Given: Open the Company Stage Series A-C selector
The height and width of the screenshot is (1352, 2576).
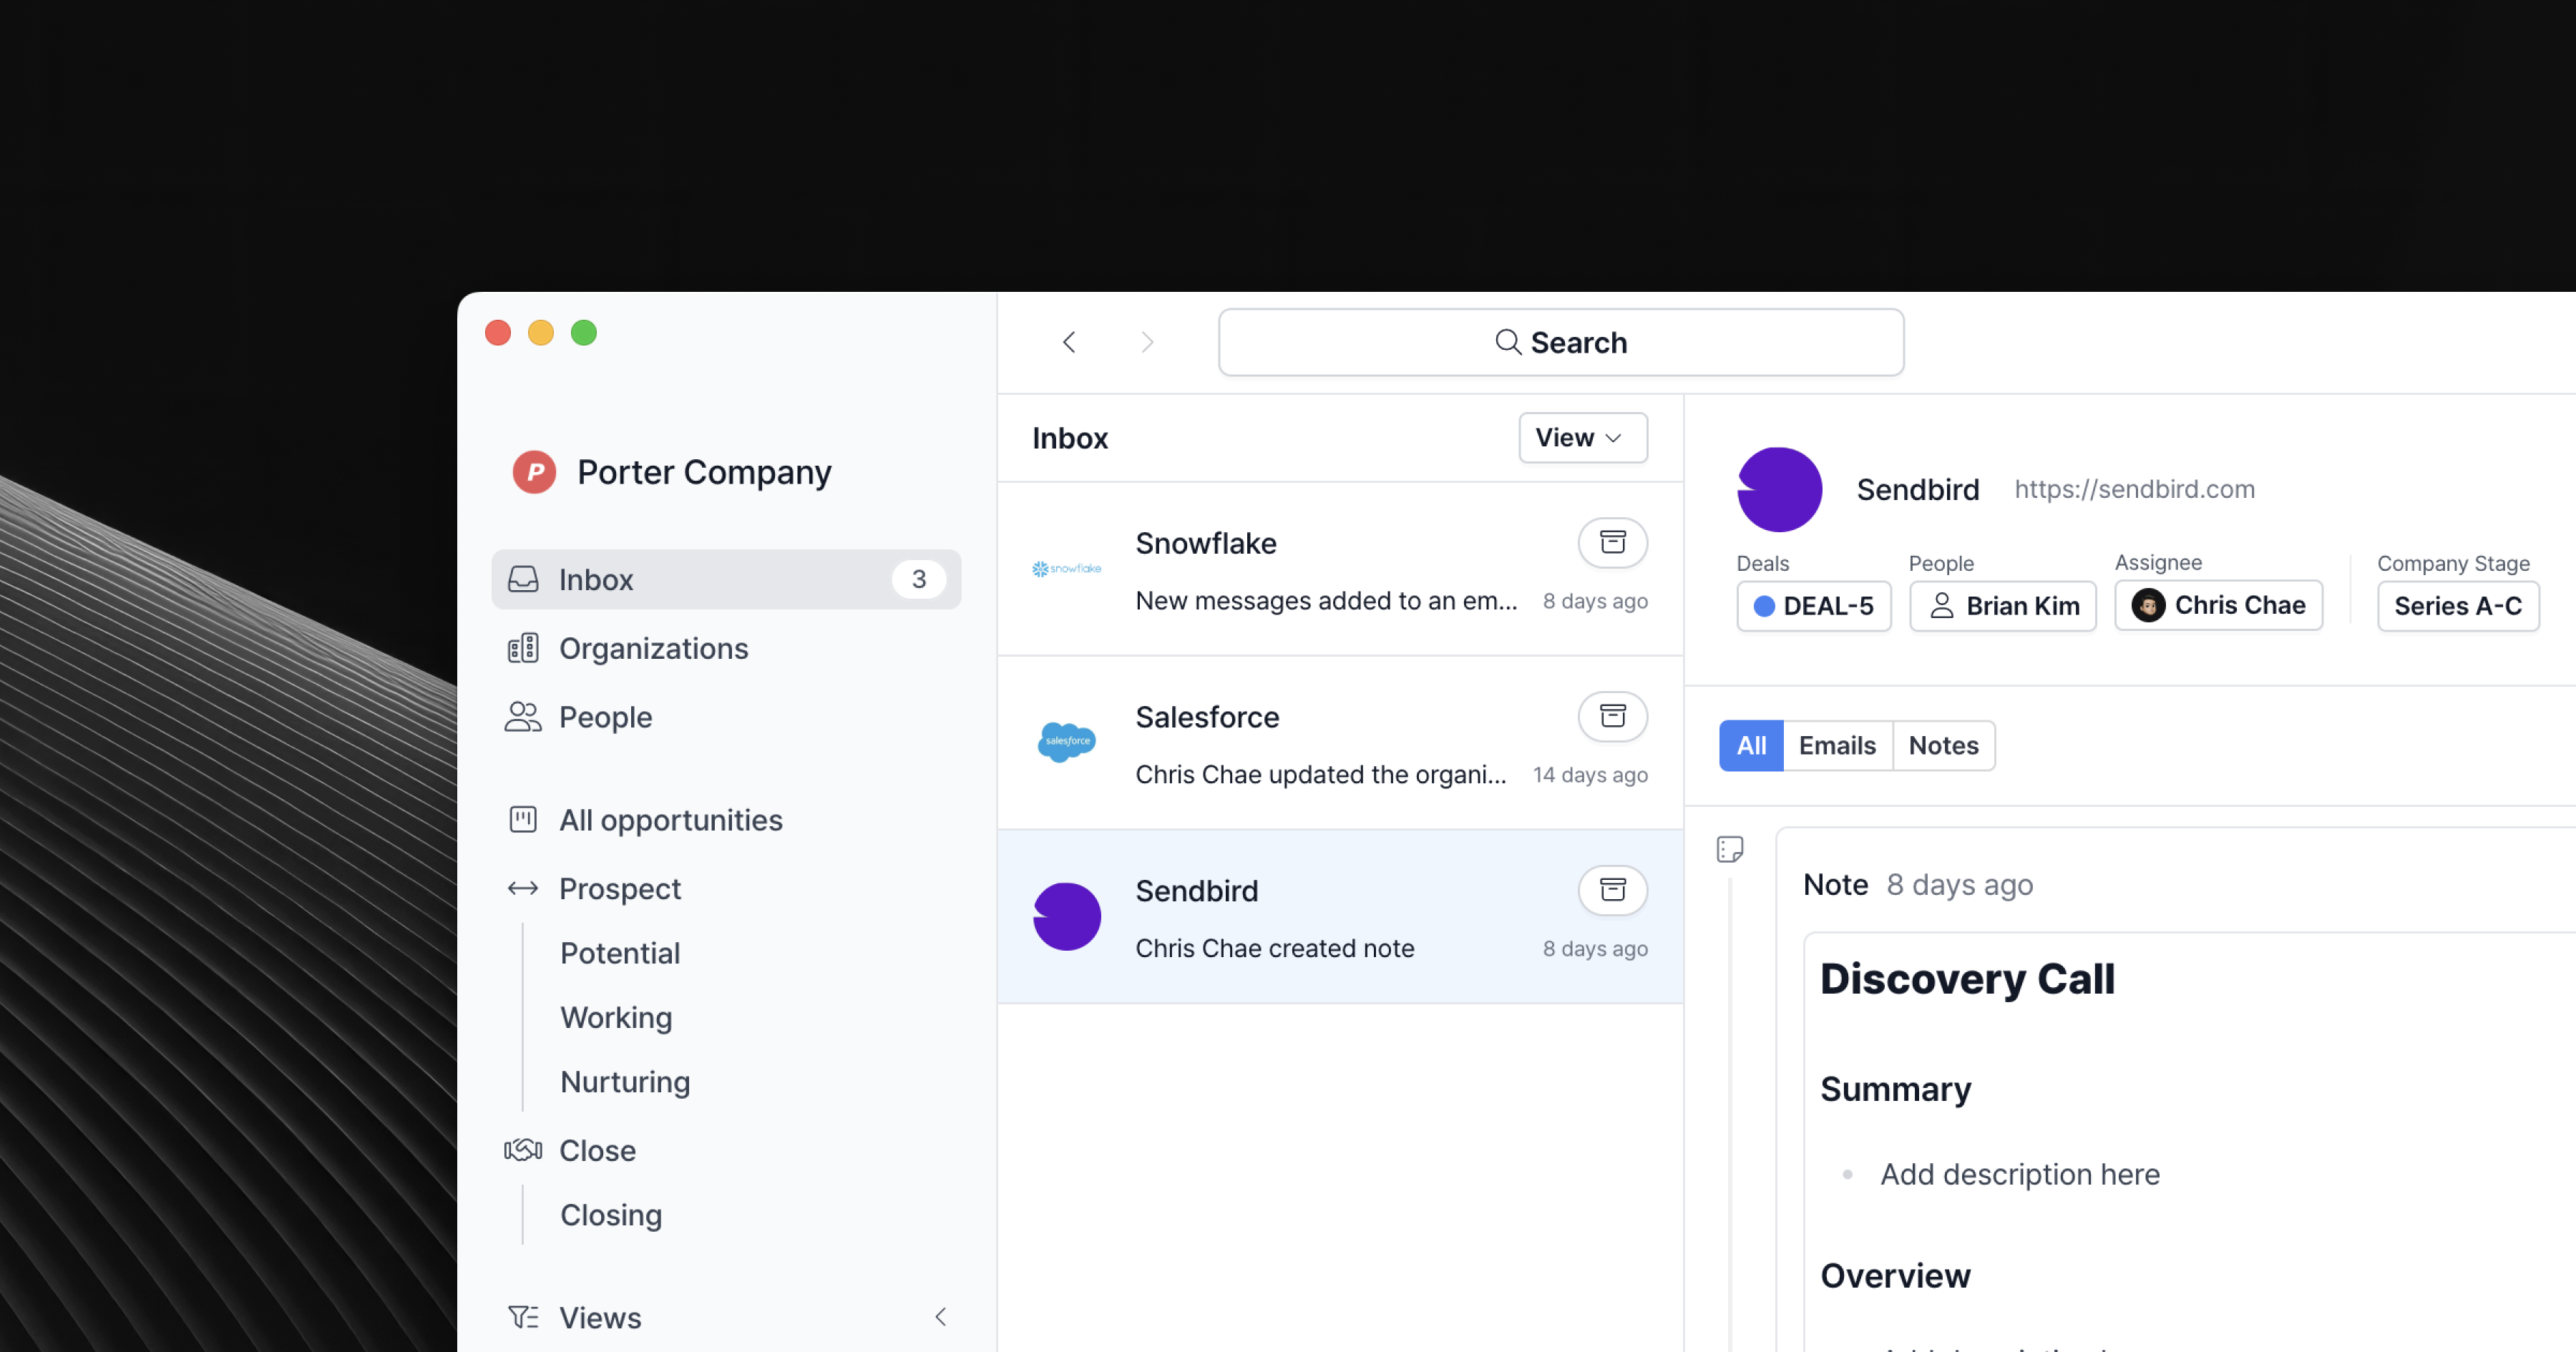Looking at the screenshot, I should click(2457, 606).
